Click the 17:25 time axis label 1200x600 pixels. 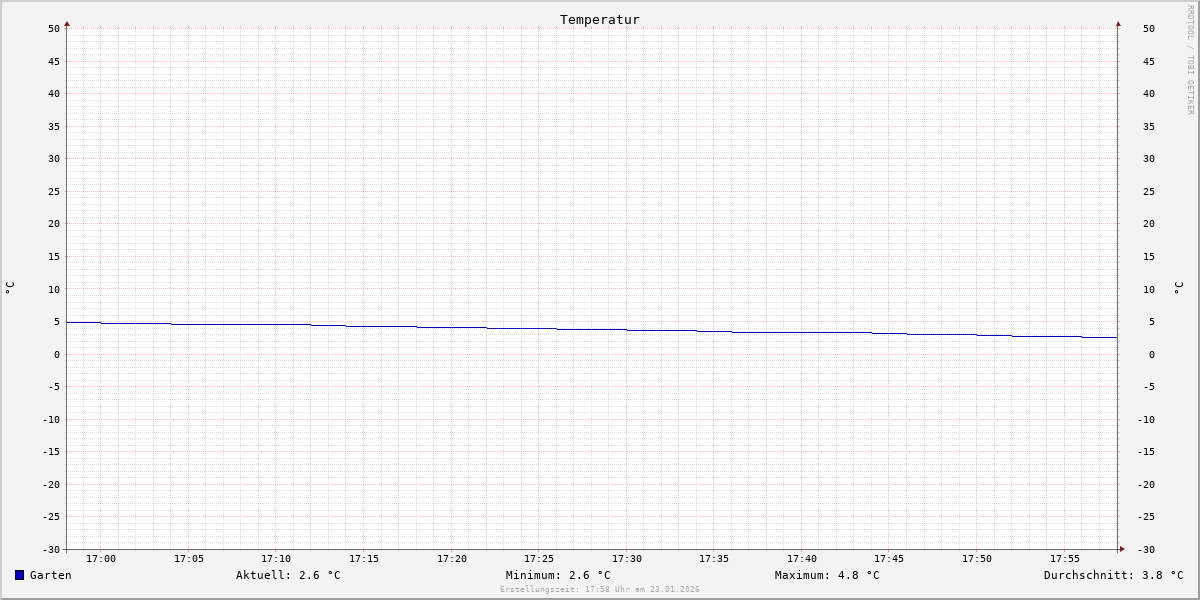pos(539,558)
